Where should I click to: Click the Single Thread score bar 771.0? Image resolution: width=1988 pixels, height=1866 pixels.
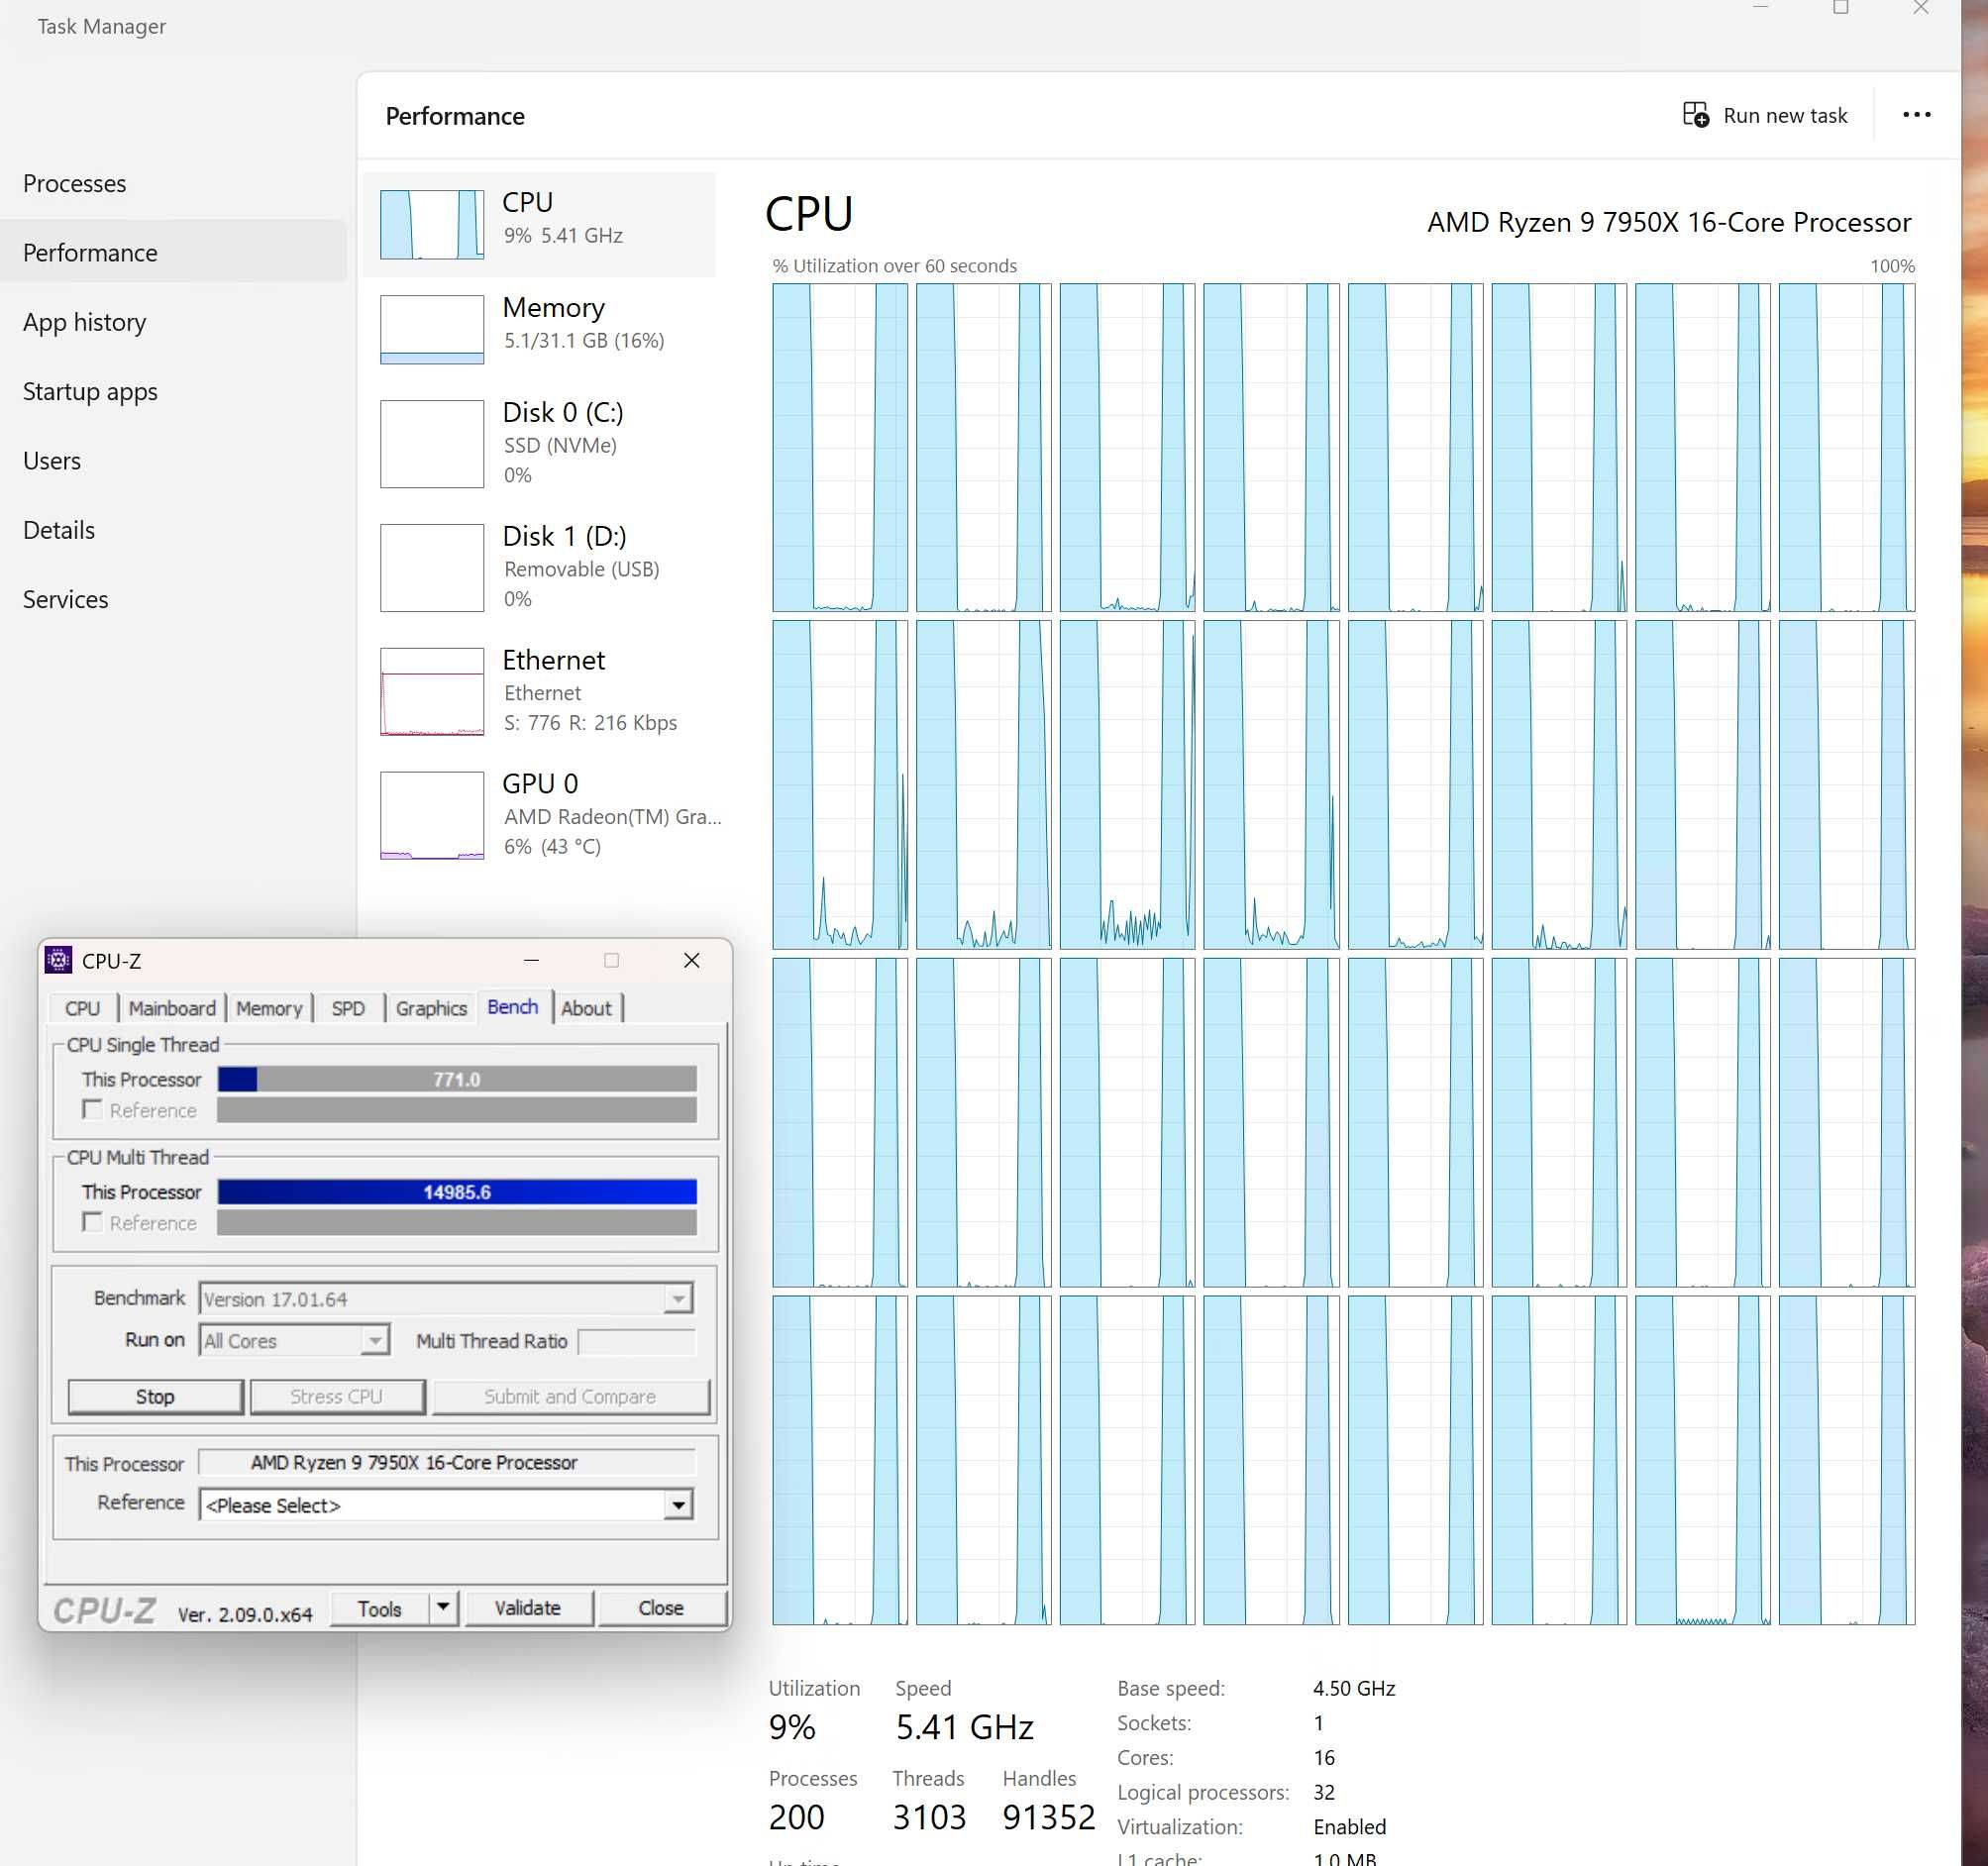(x=457, y=1079)
